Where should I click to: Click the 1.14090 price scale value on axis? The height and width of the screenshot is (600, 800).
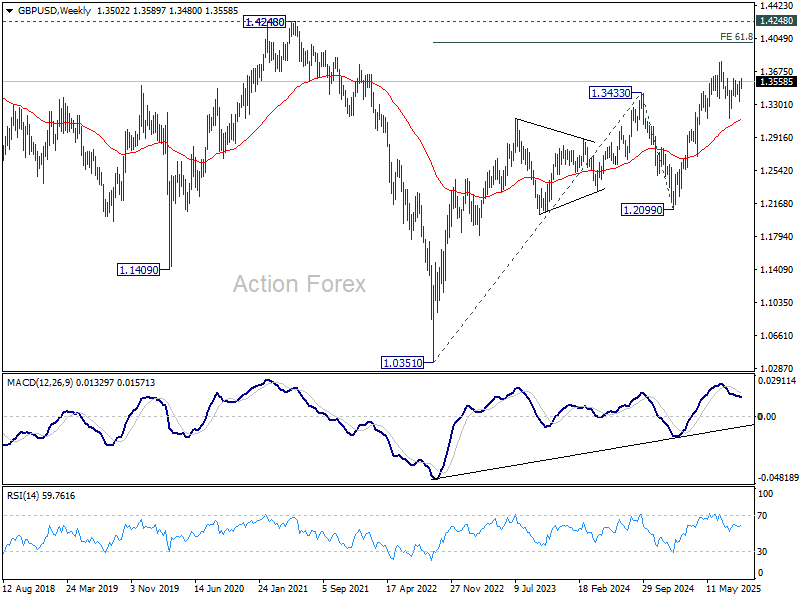pos(777,269)
